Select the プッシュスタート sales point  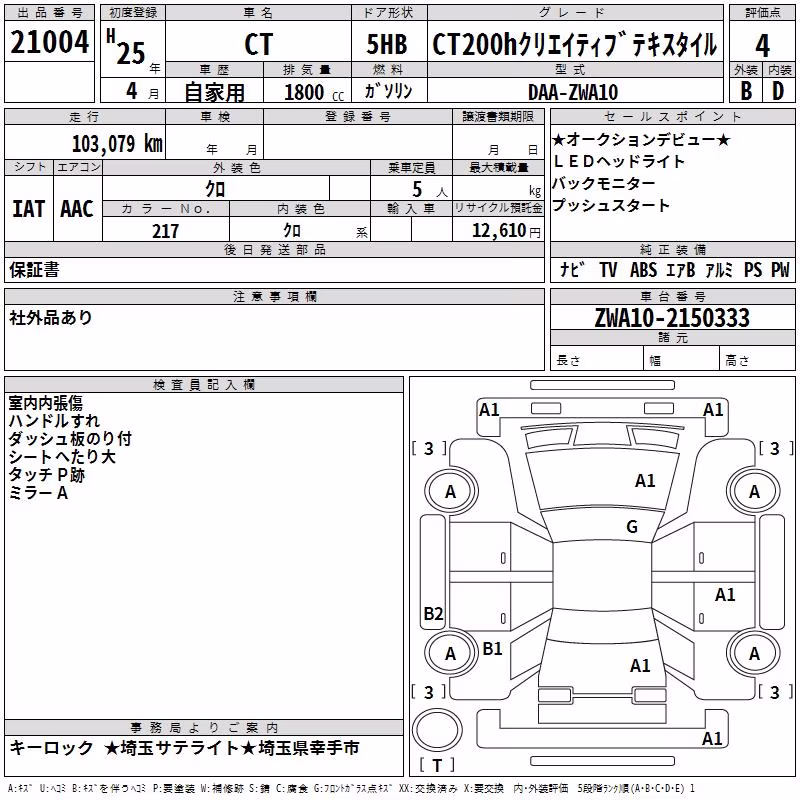click(x=611, y=205)
